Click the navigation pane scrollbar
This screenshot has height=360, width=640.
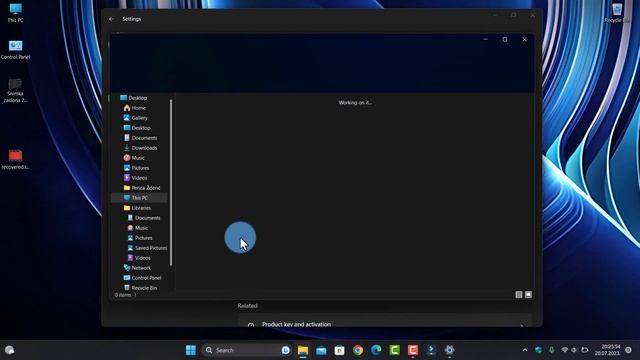point(171,182)
